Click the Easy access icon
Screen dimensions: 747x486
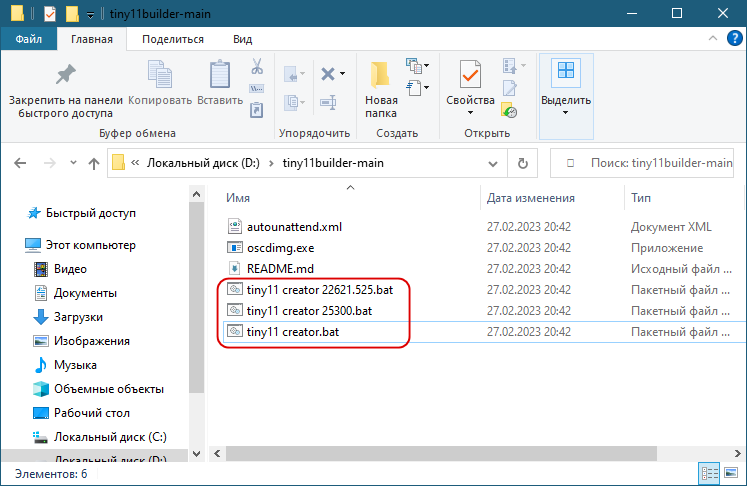coord(414,88)
